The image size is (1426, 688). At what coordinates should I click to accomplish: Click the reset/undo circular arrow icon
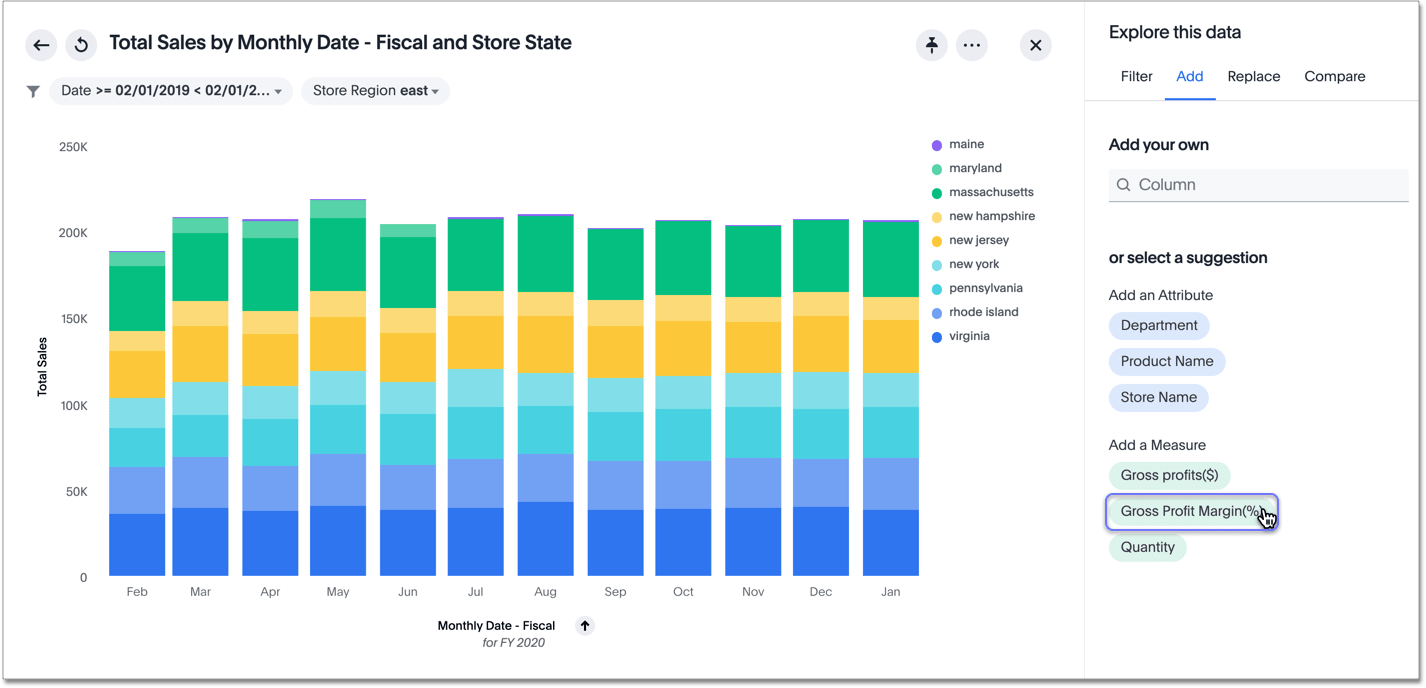[81, 45]
